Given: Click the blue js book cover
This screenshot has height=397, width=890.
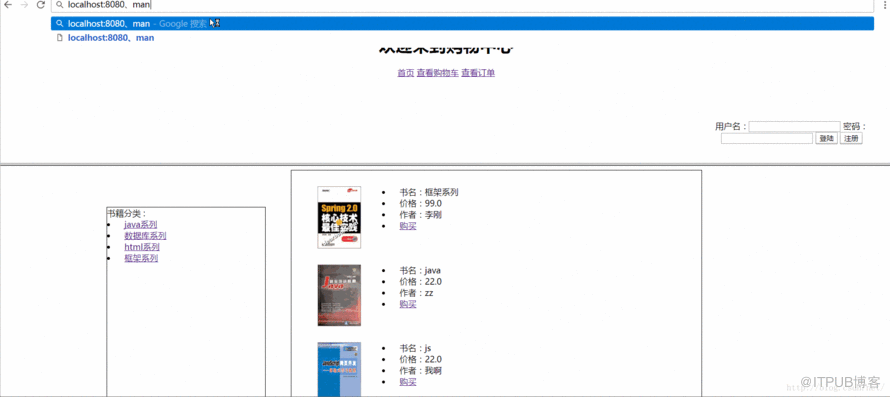Looking at the screenshot, I should [x=339, y=369].
